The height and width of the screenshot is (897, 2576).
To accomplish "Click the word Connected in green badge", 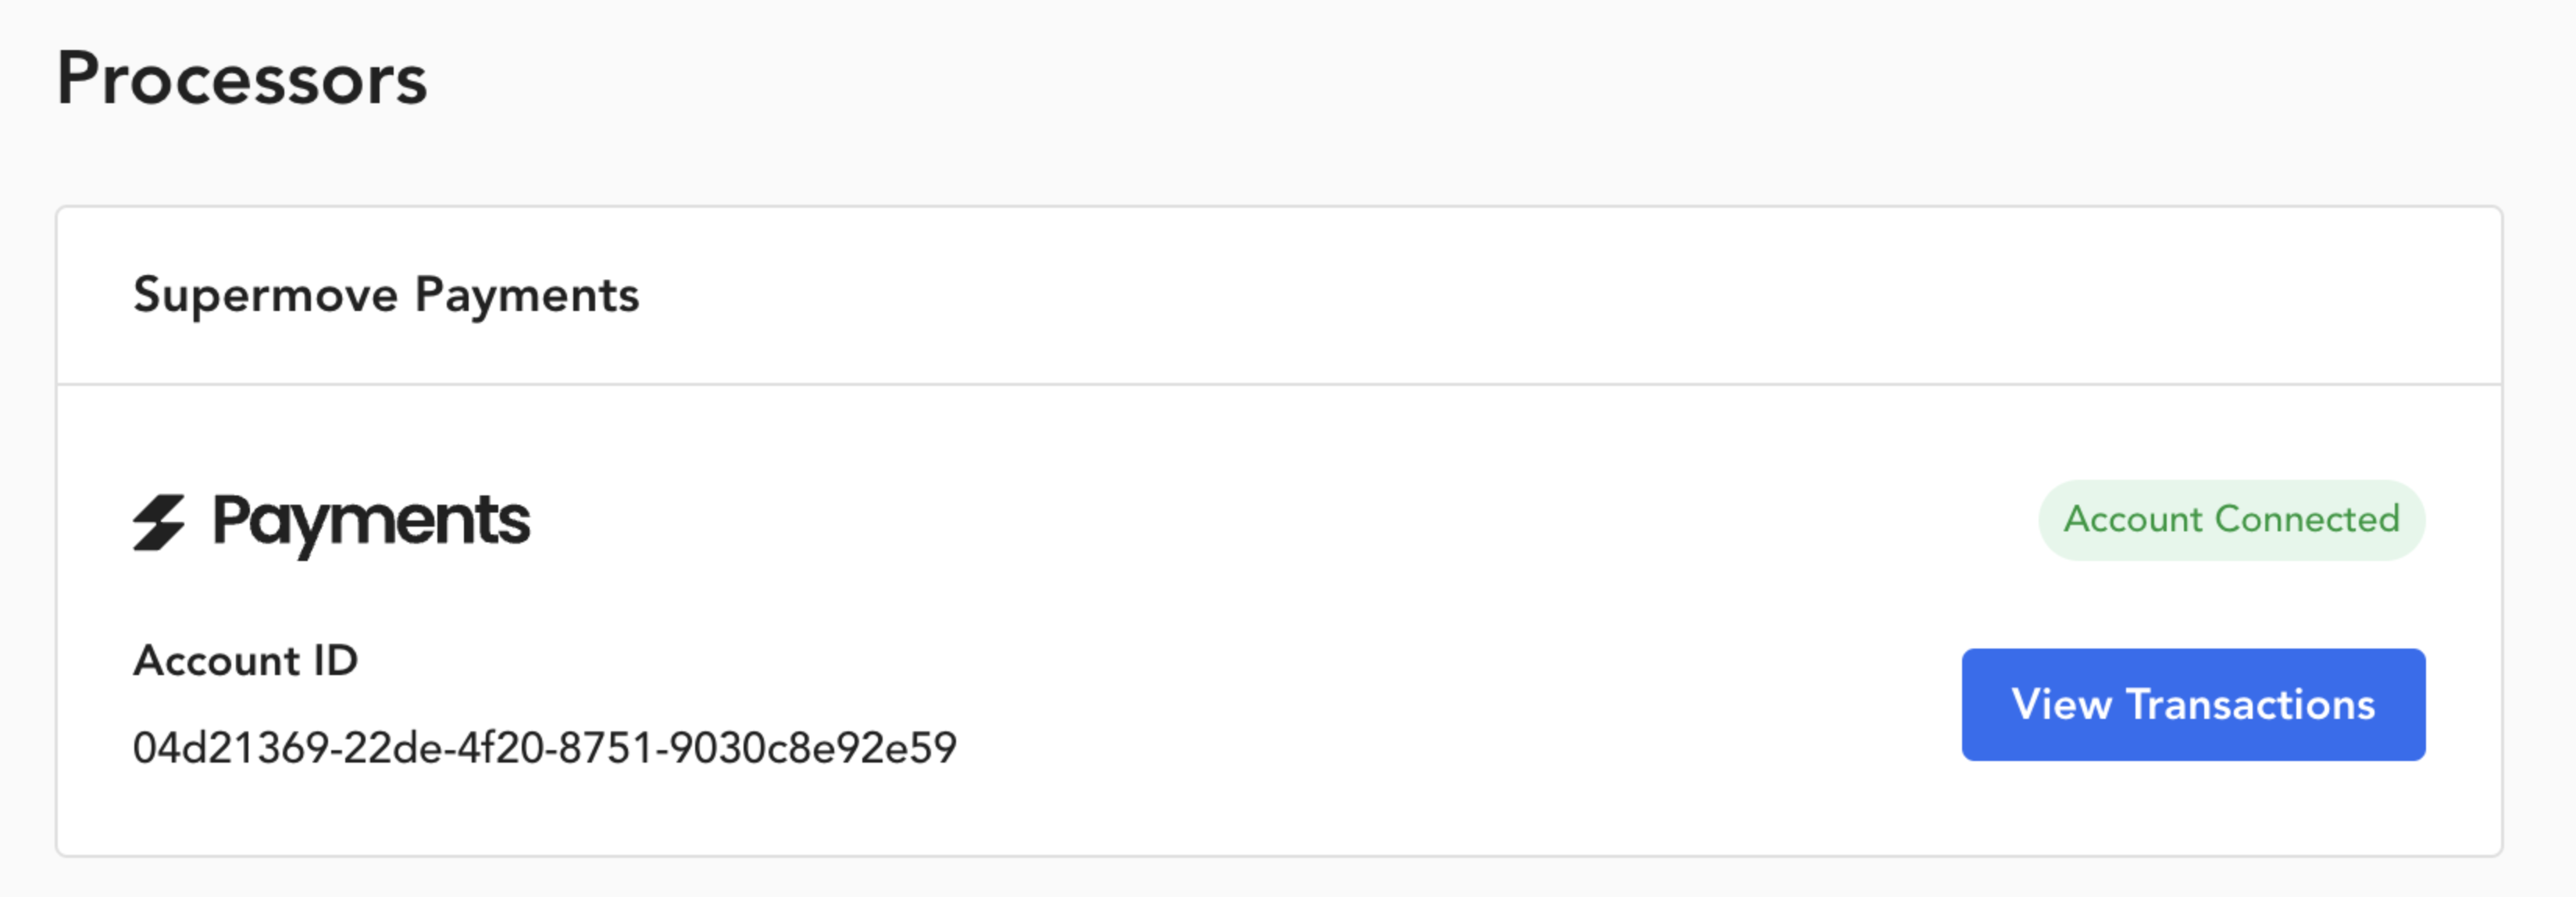I will point(2307,519).
